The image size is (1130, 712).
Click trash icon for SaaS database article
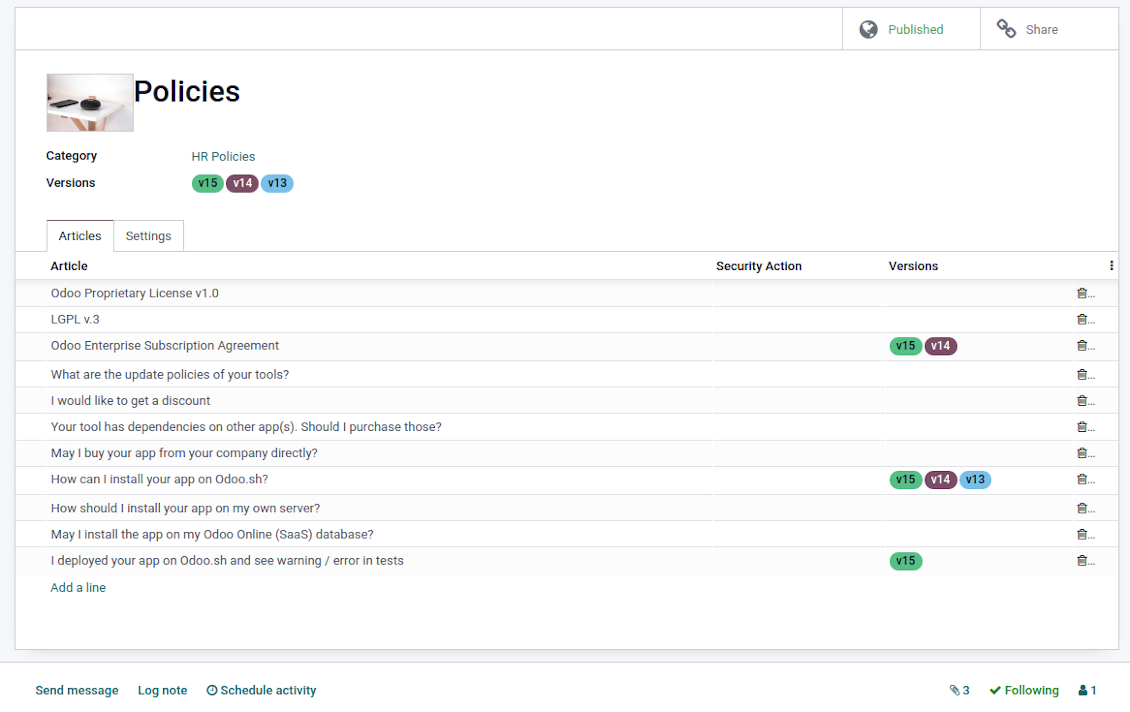click(x=1082, y=535)
